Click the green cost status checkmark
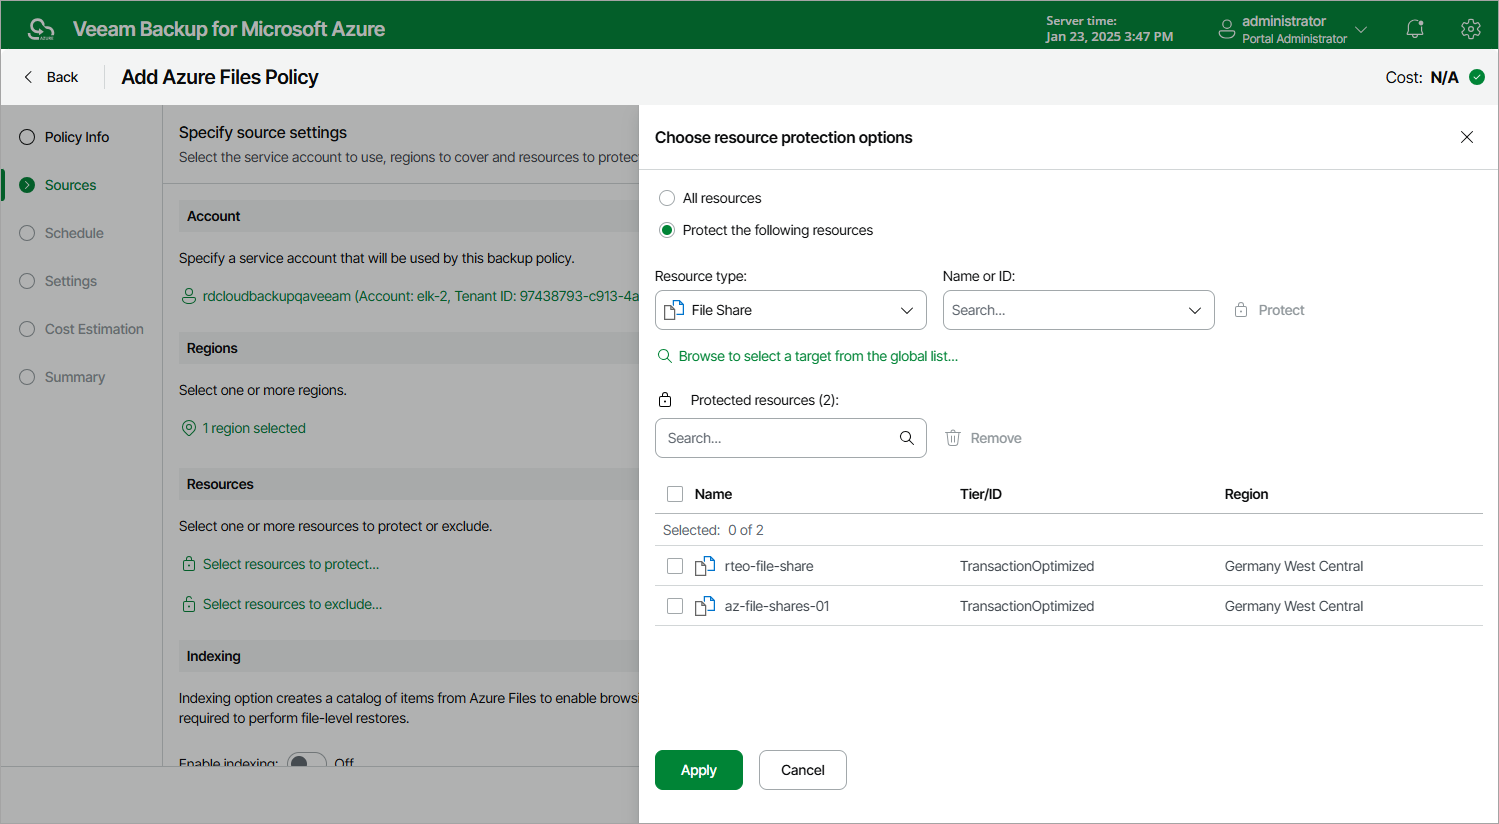The image size is (1499, 824). 1477,77
